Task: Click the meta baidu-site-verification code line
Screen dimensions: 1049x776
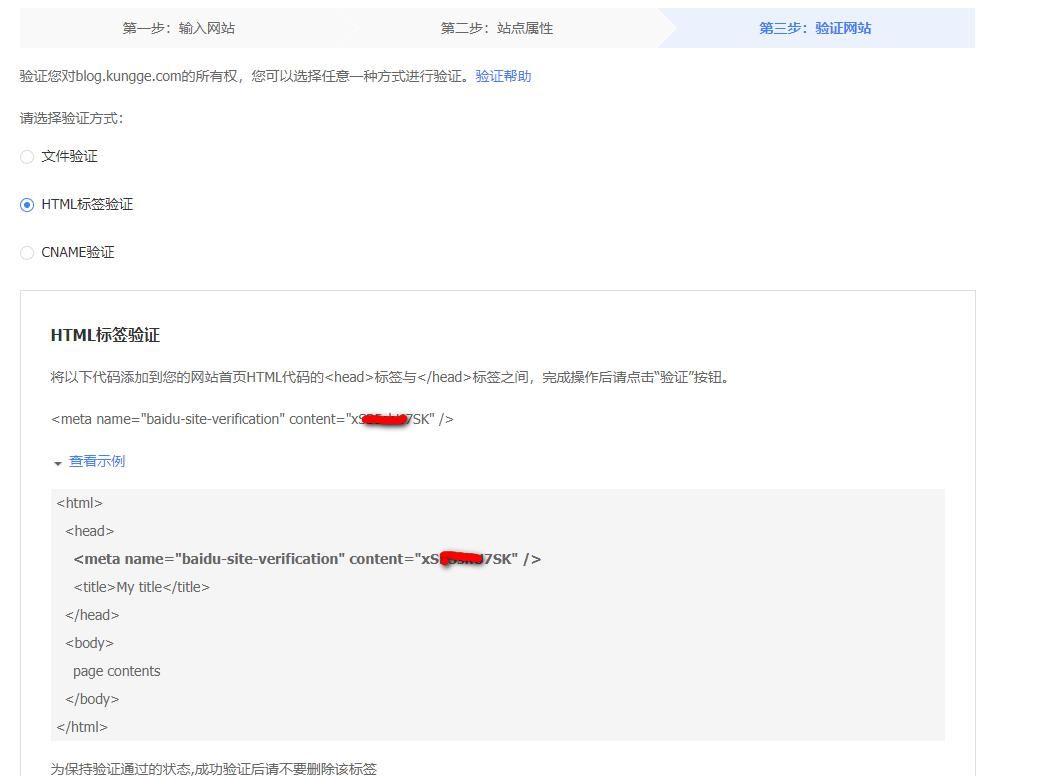Action: tap(250, 419)
